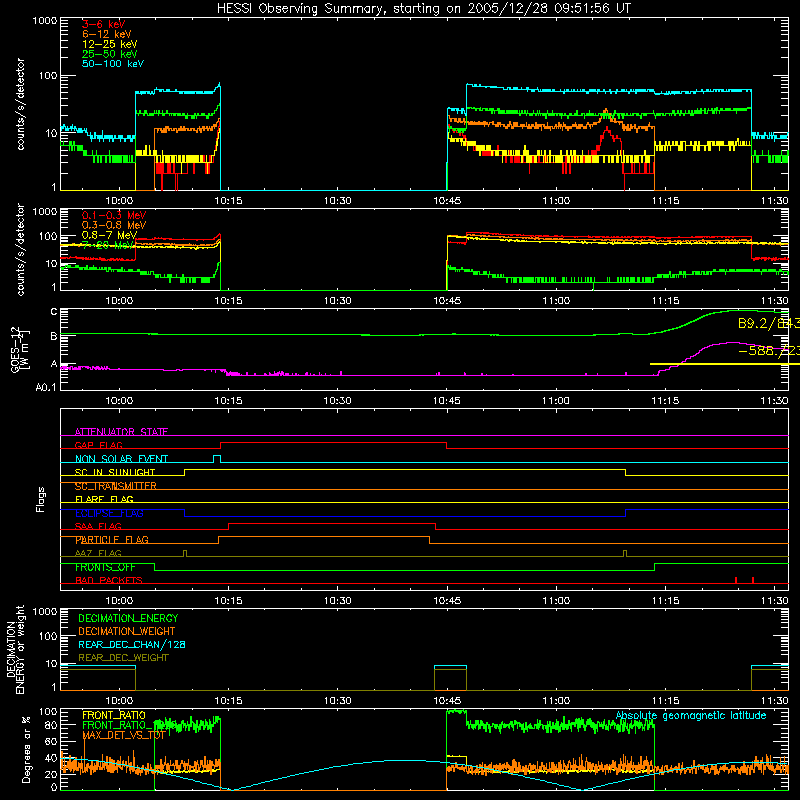800x800 pixels.
Task: Select the 12-25 keV legend label
Action: click(x=110, y=44)
